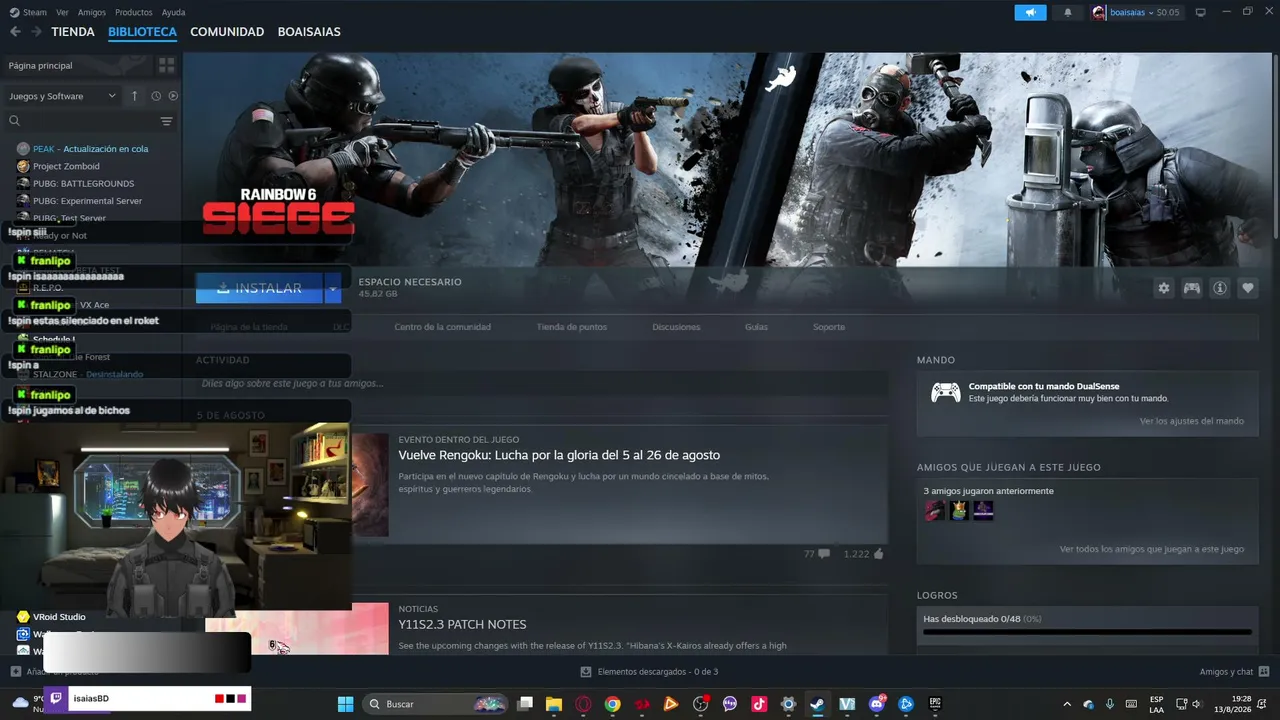Open Epic Games Launcher from taskbar
This screenshot has width=1280, height=720.
[935, 704]
